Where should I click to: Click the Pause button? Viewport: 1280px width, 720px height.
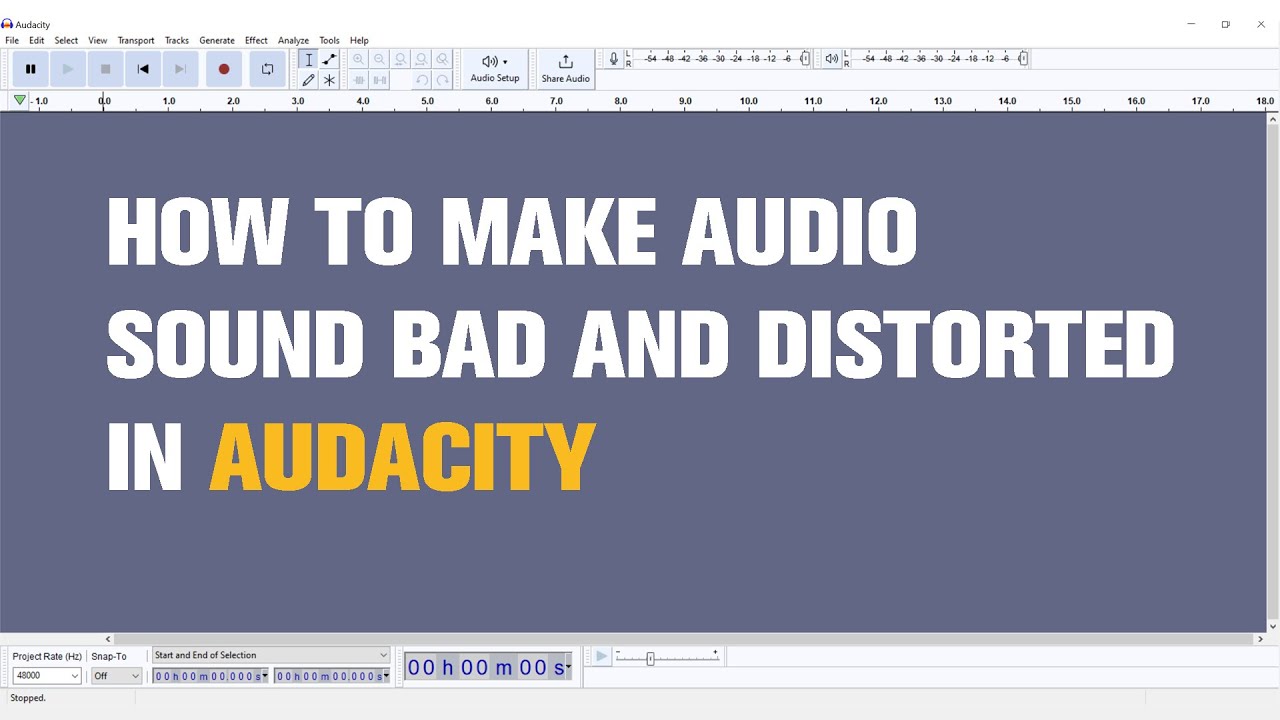30,69
